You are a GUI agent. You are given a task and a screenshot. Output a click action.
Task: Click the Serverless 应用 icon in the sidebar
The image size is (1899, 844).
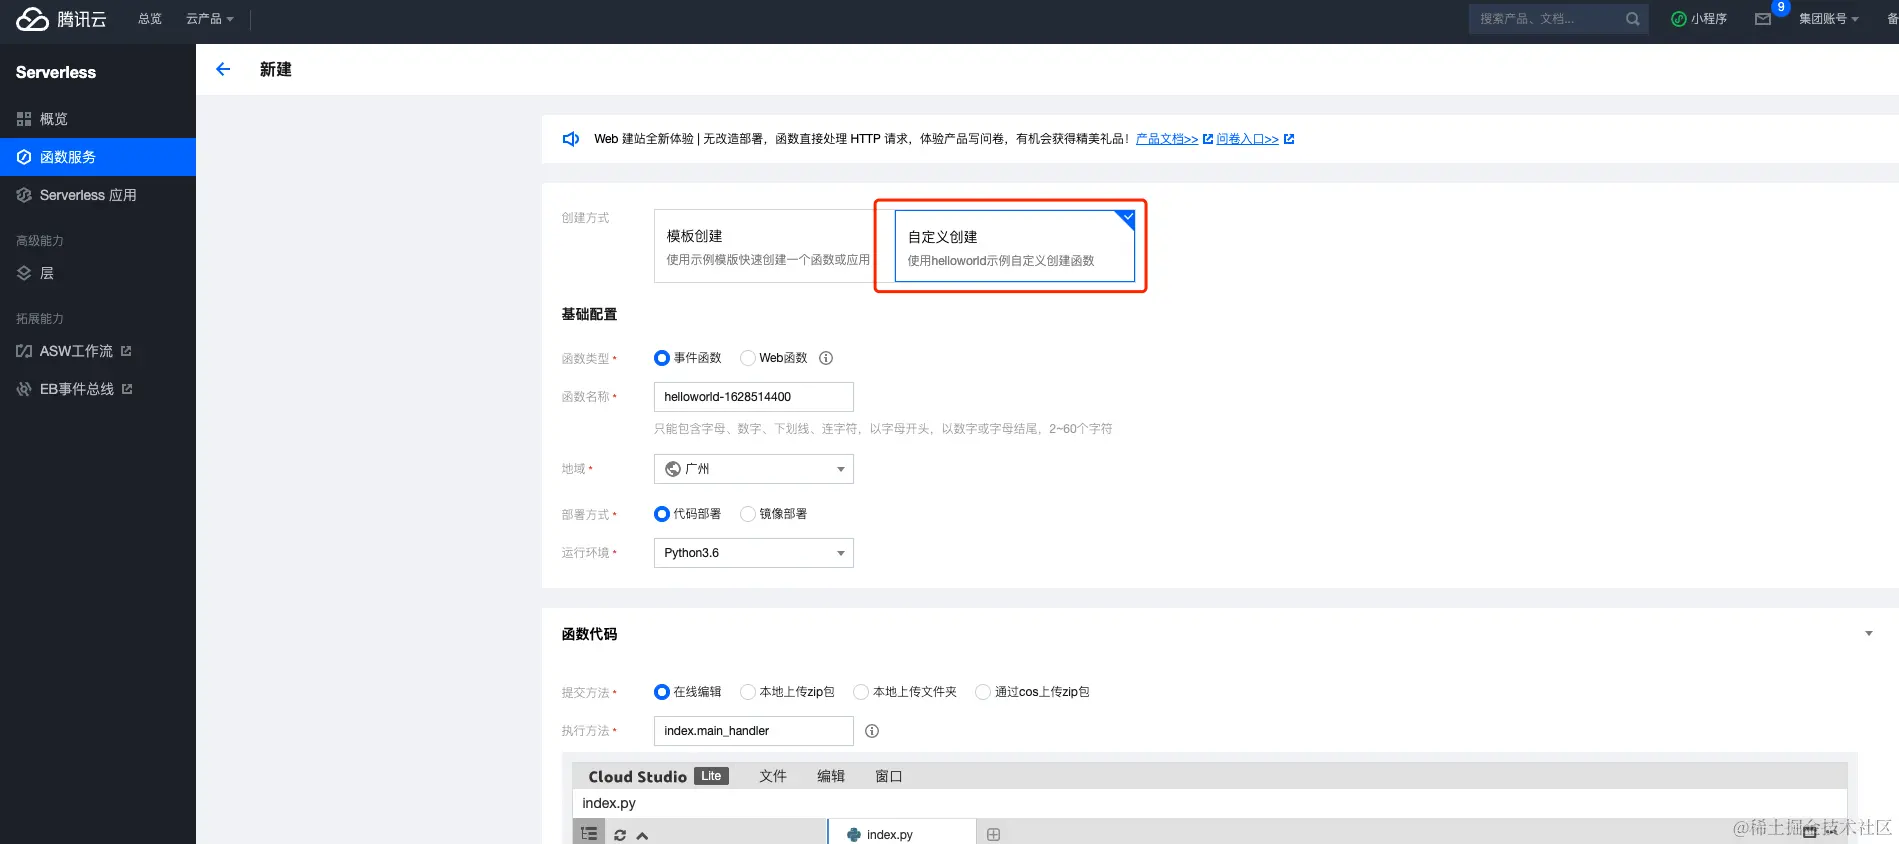24,195
